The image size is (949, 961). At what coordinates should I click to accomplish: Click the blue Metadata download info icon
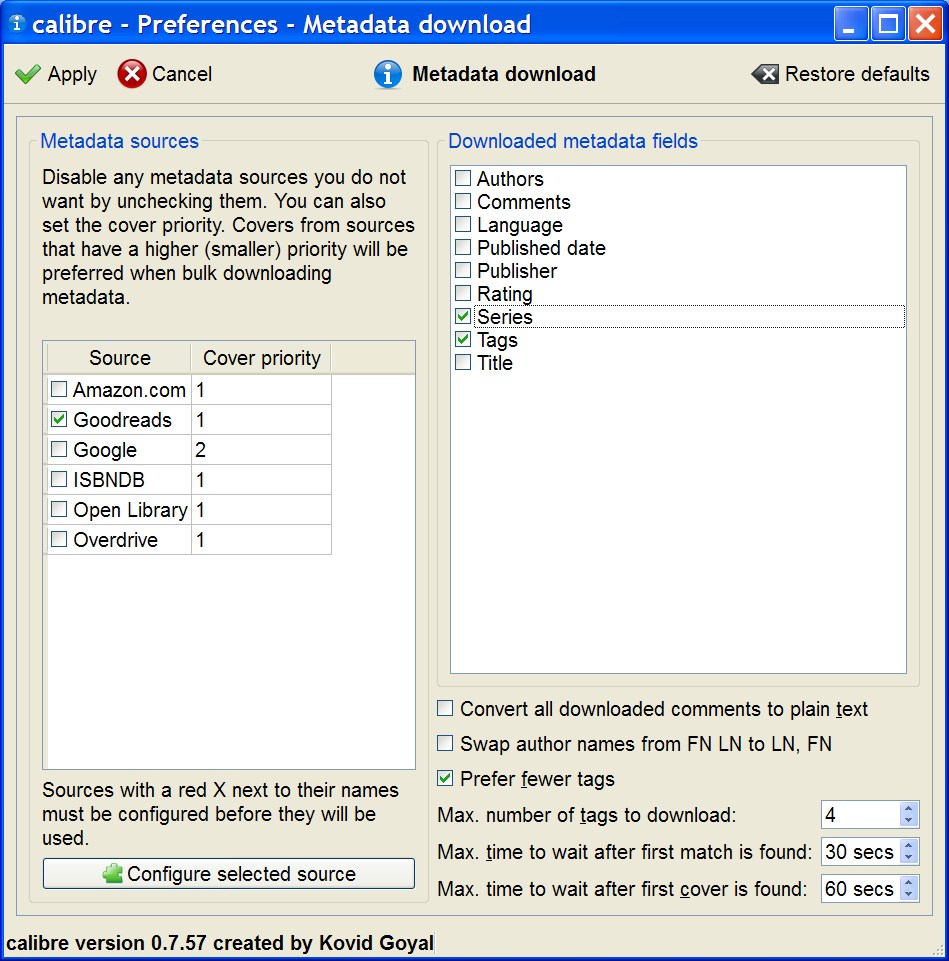(x=387, y=74)
